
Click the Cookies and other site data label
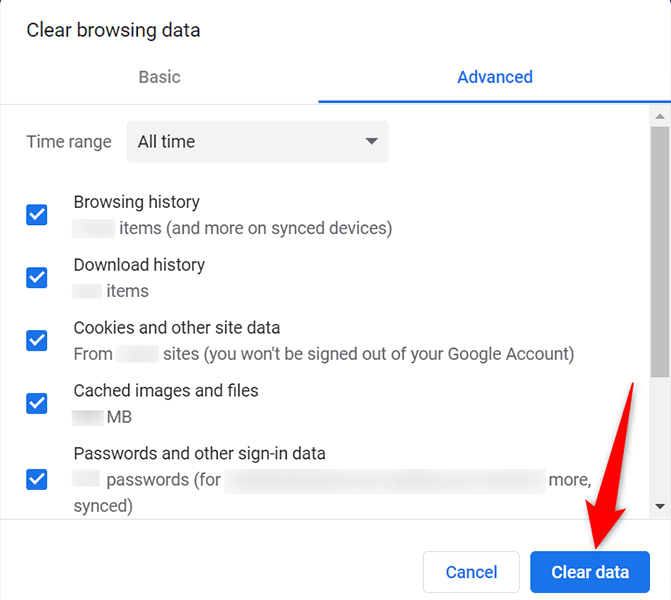(x=177, y=328)
